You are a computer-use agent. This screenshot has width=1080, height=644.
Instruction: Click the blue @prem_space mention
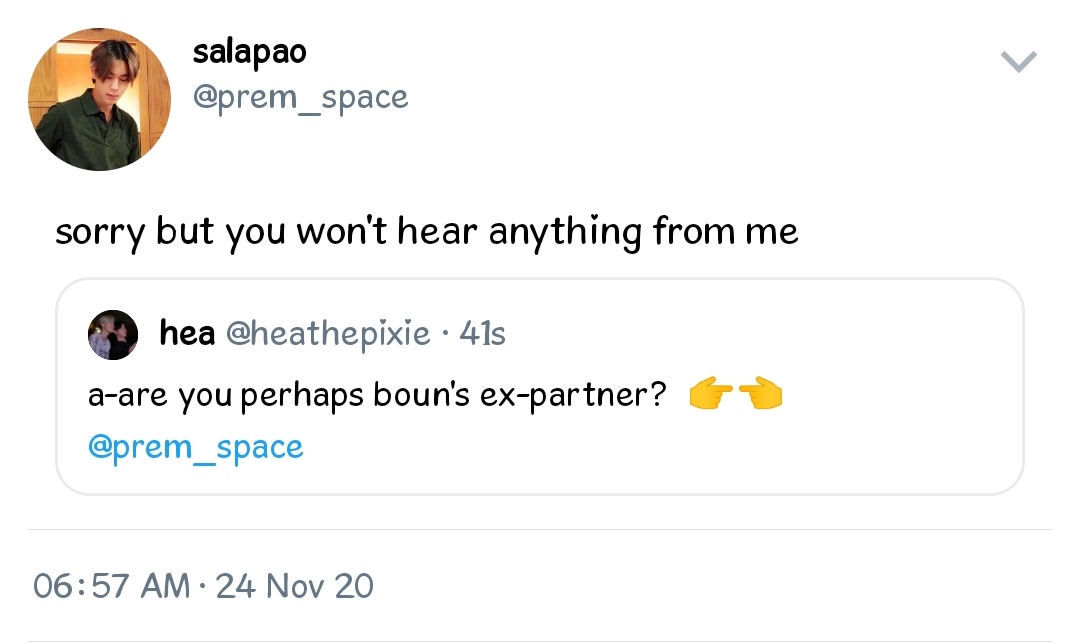196,447
